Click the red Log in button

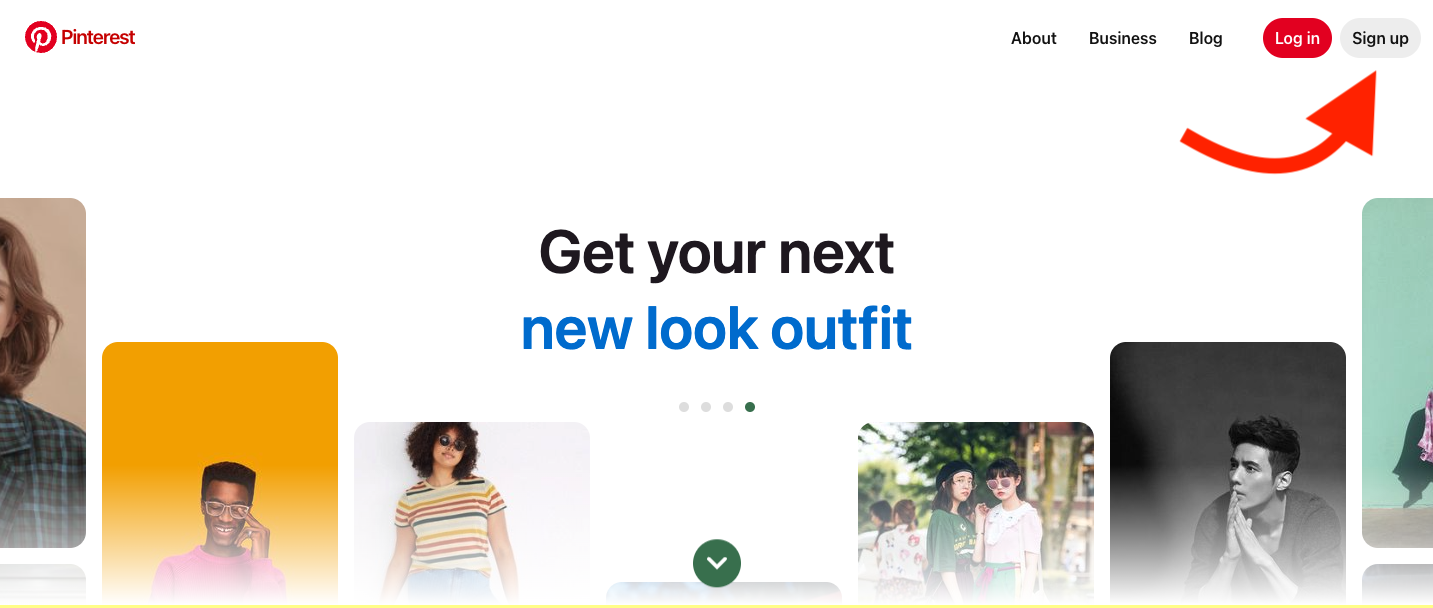click(x=1297, y=38)
